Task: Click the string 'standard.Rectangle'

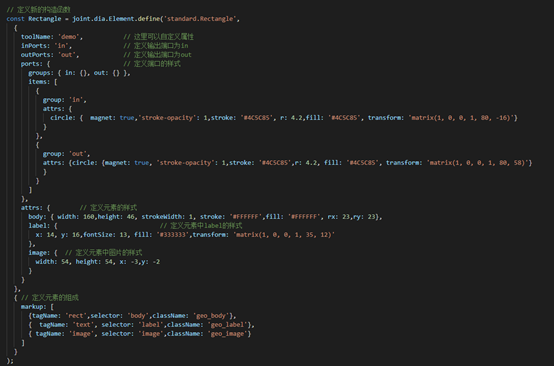Action: coord(200,19)
